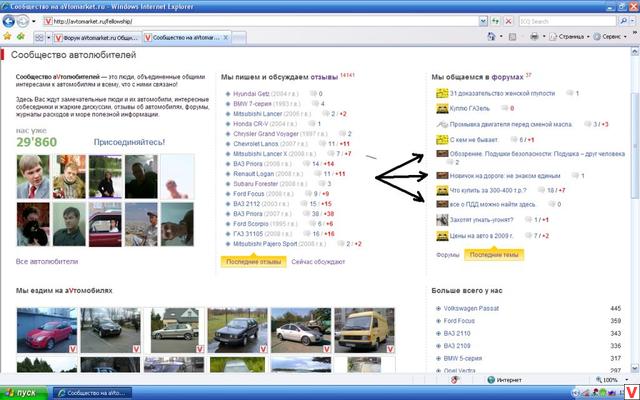Select the Сообщество на aVtomar... tab

[x=182, y=38]
